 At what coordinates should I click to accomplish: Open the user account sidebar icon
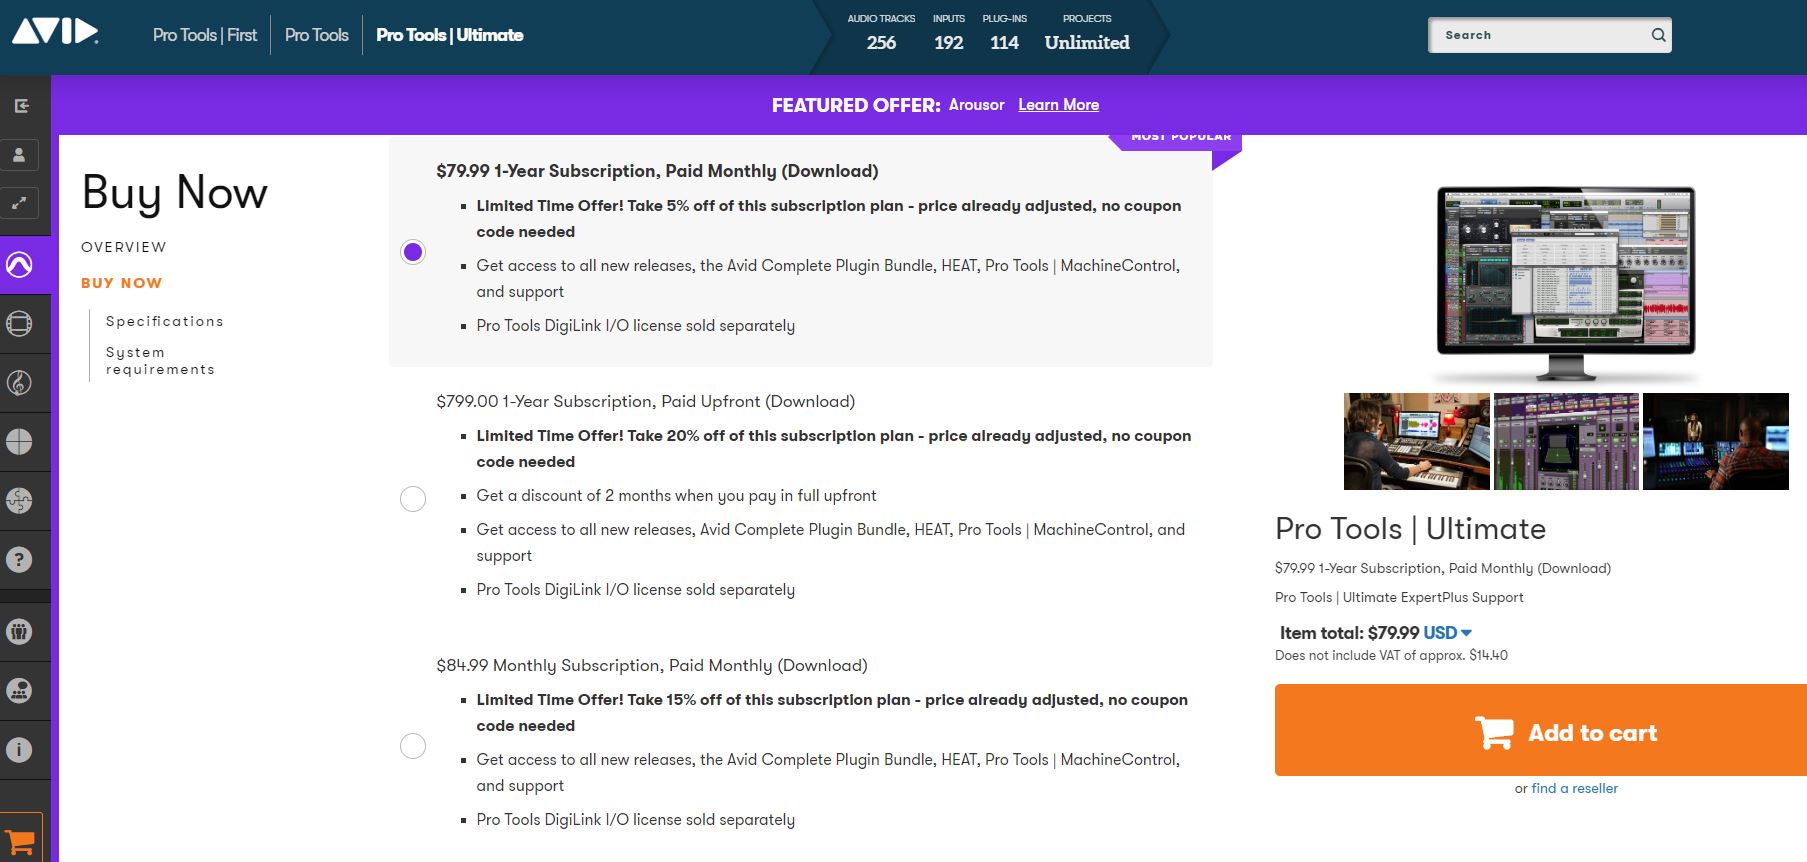(x=20, y=155)
